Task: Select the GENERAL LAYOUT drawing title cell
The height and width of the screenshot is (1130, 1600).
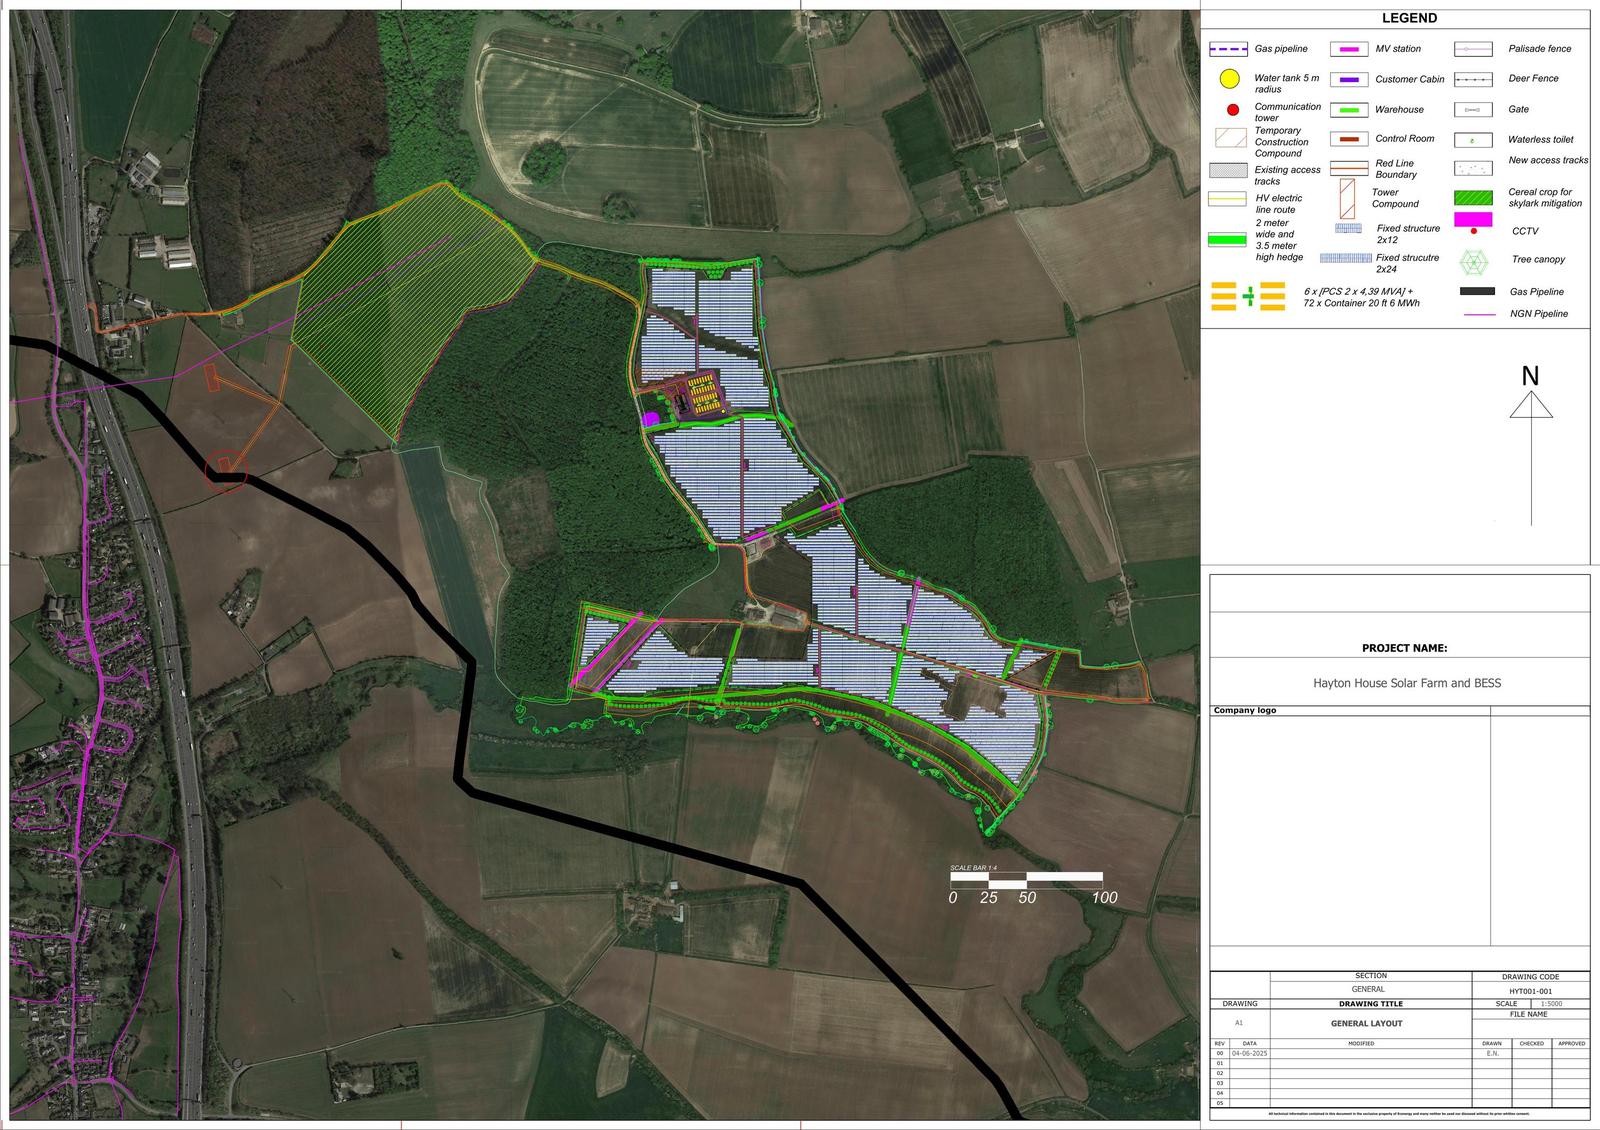Action: 1366,1023
